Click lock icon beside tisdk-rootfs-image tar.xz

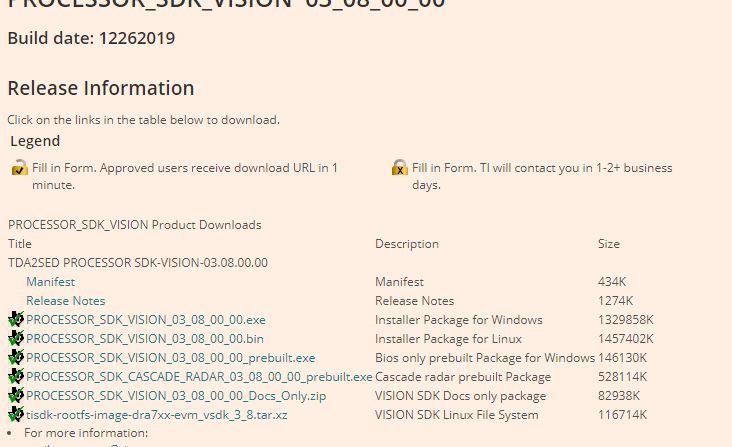point(16,415)
